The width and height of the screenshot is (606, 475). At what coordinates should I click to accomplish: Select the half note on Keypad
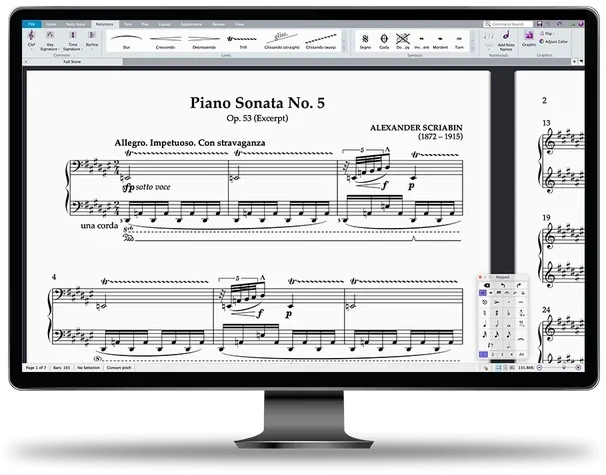(x=497, y=324)
